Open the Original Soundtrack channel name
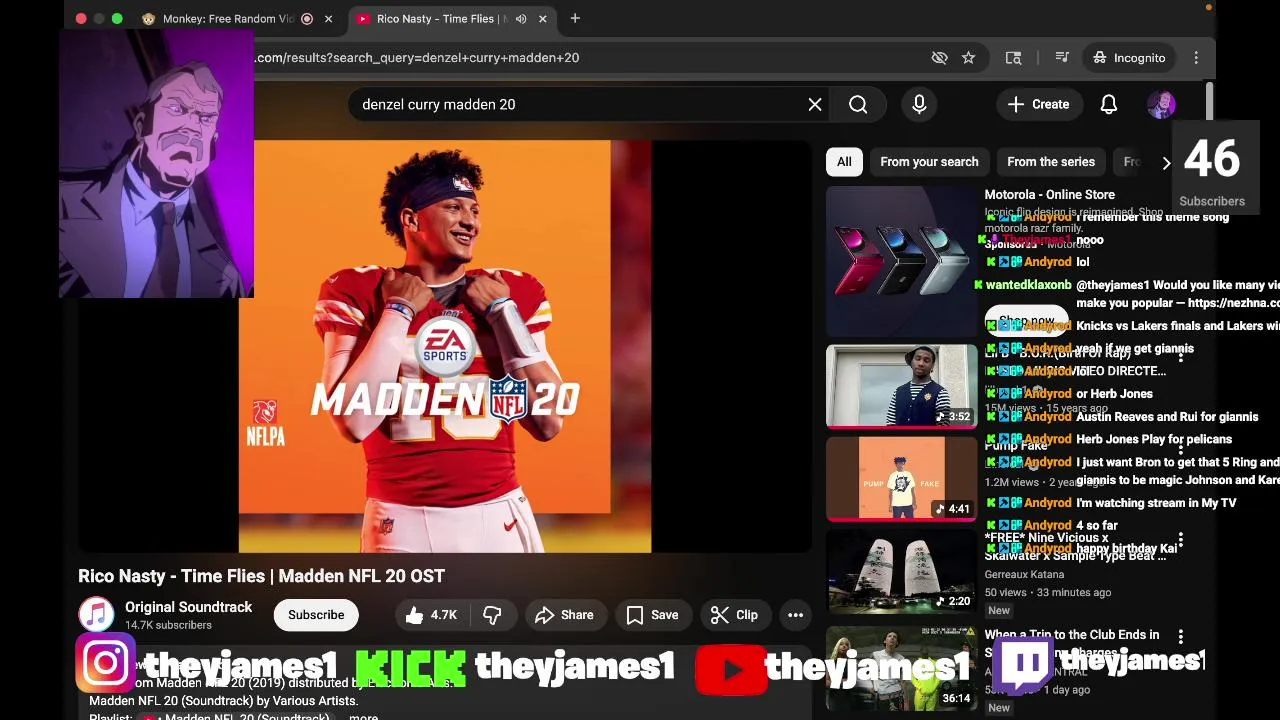The width and height of the screenshot is (1280, 720). click(188, 607)
